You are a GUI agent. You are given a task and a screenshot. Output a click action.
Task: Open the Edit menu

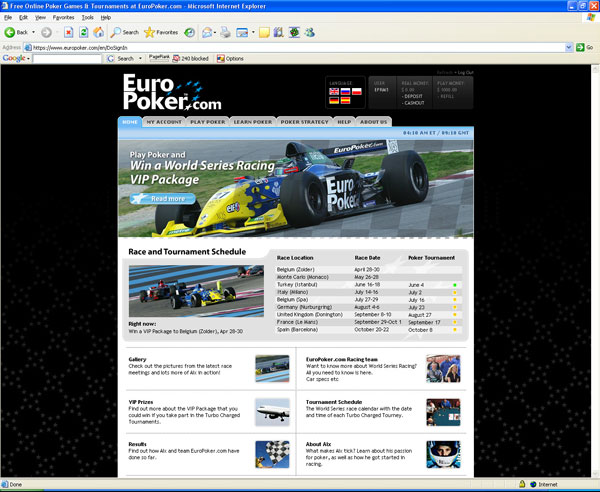23,18
